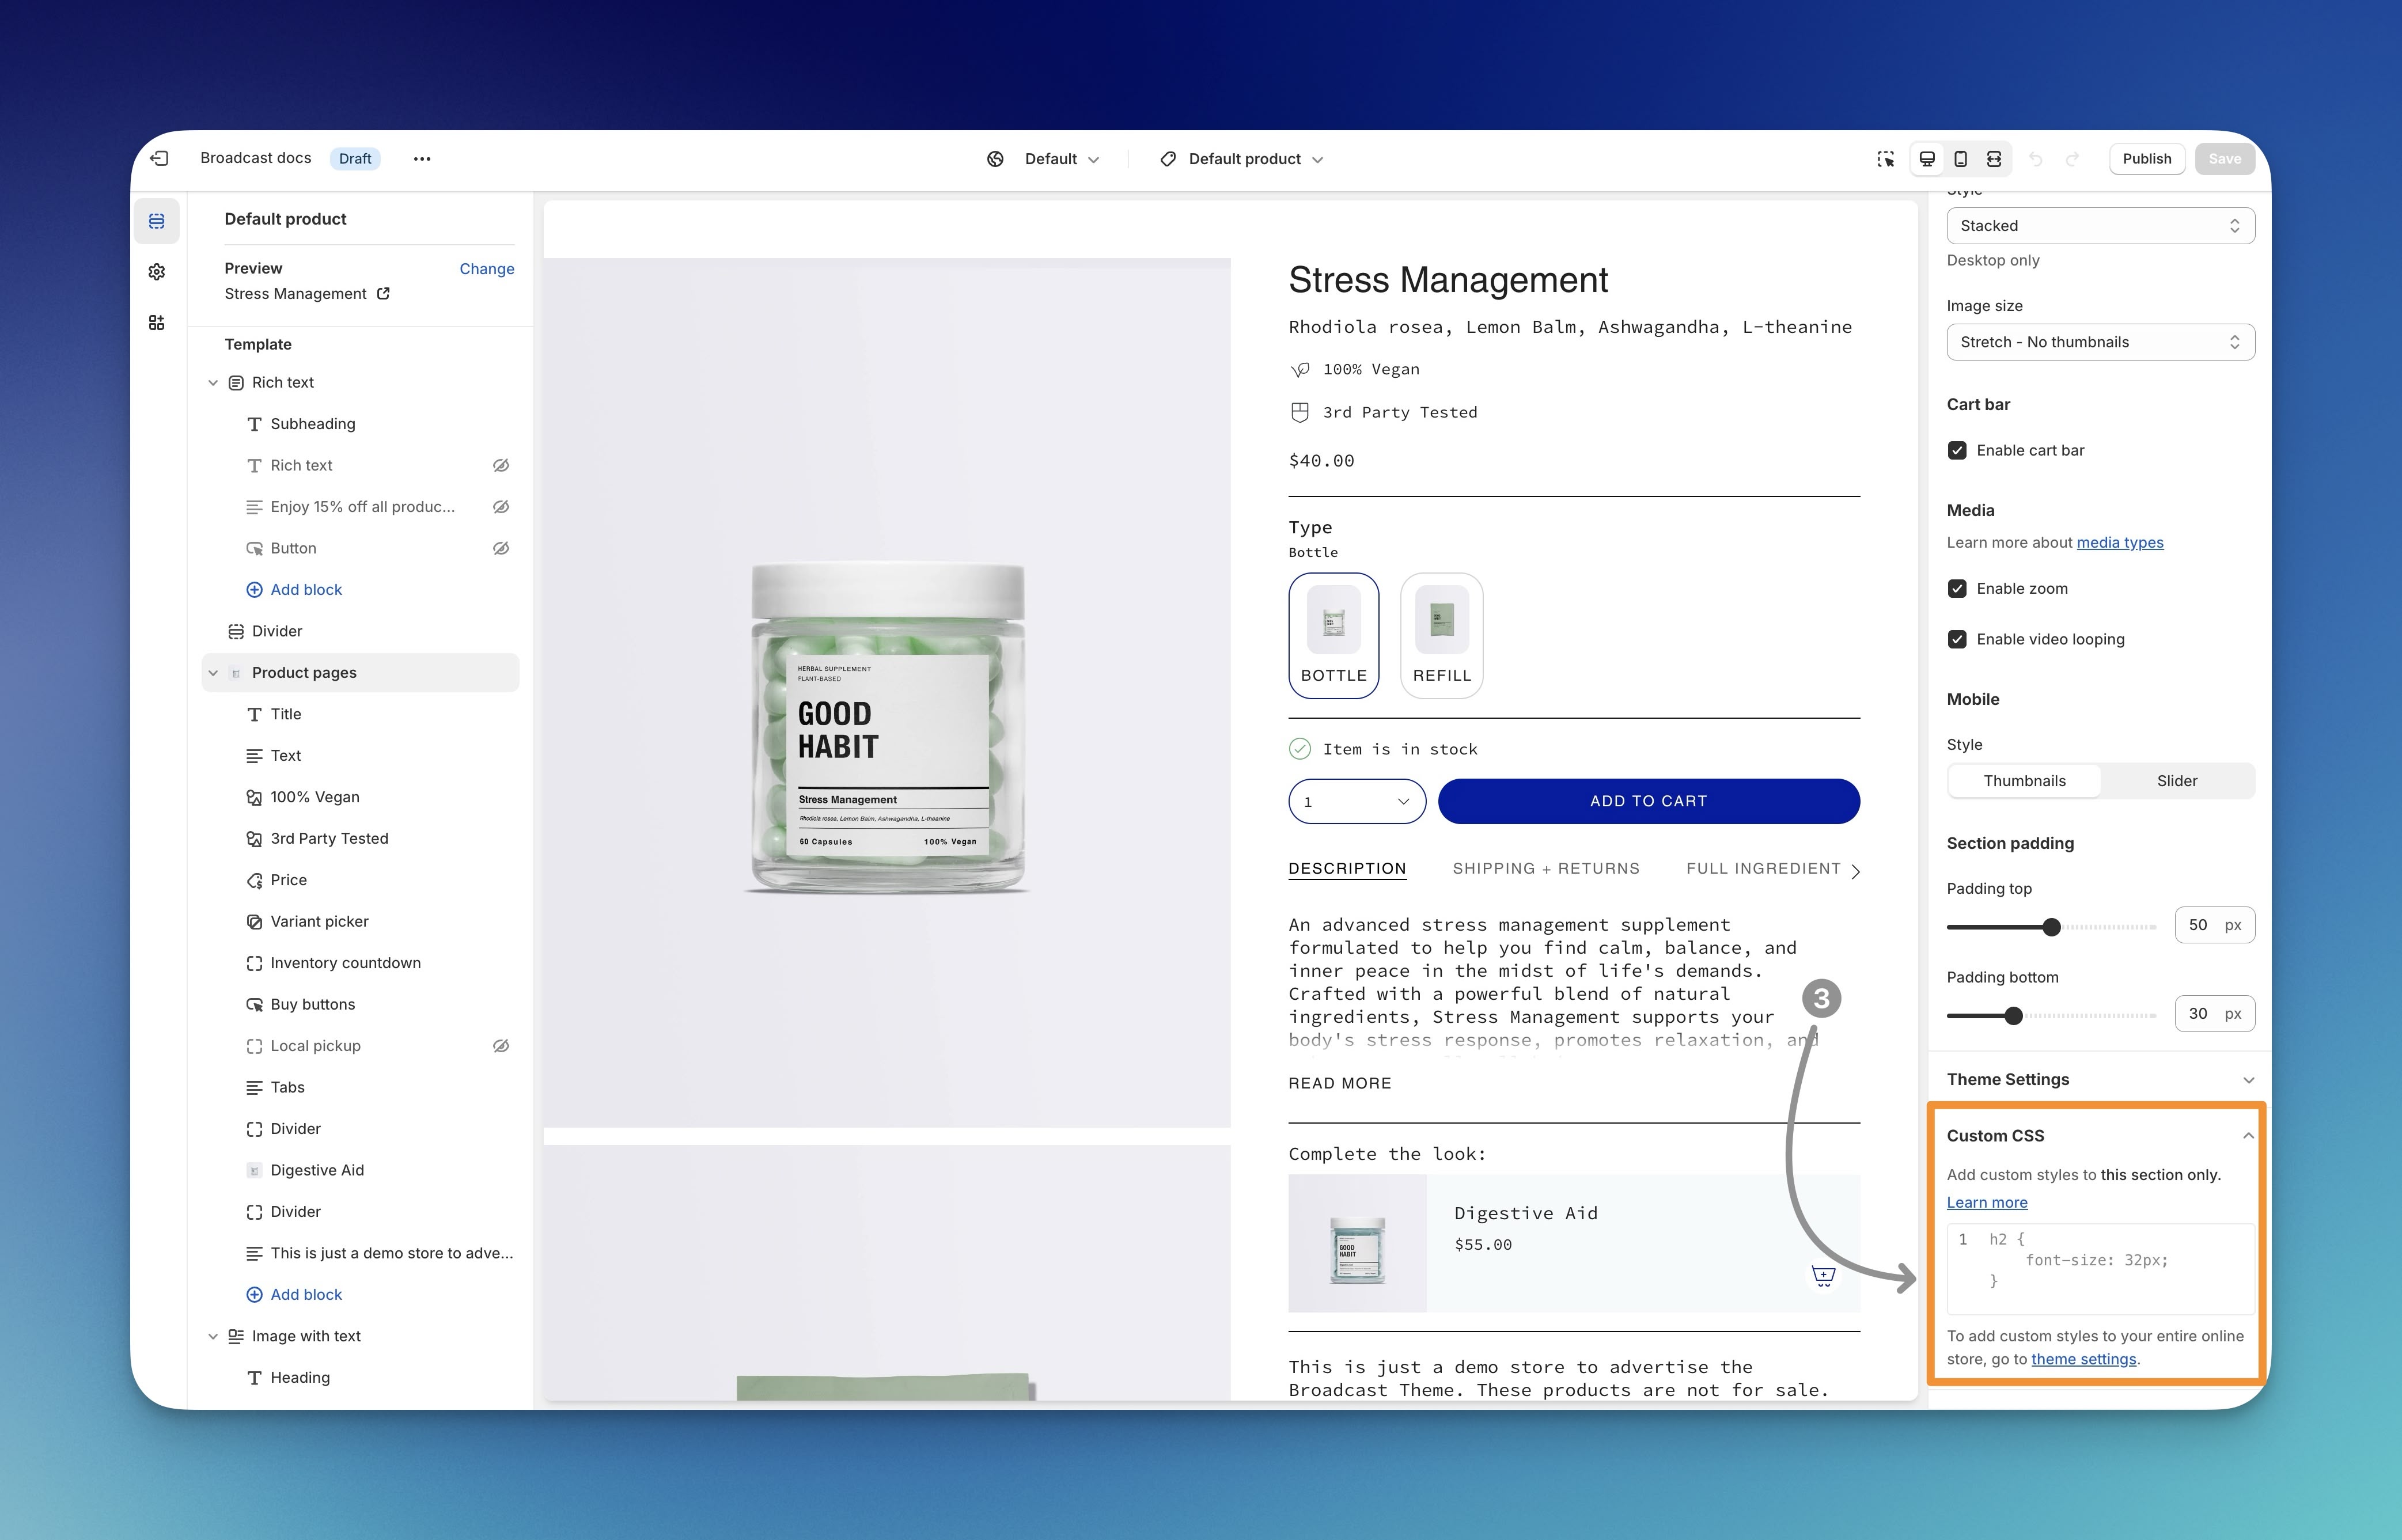Select the Slider mobile style
2402x1540 pixels.
(x=2176, y=781)
